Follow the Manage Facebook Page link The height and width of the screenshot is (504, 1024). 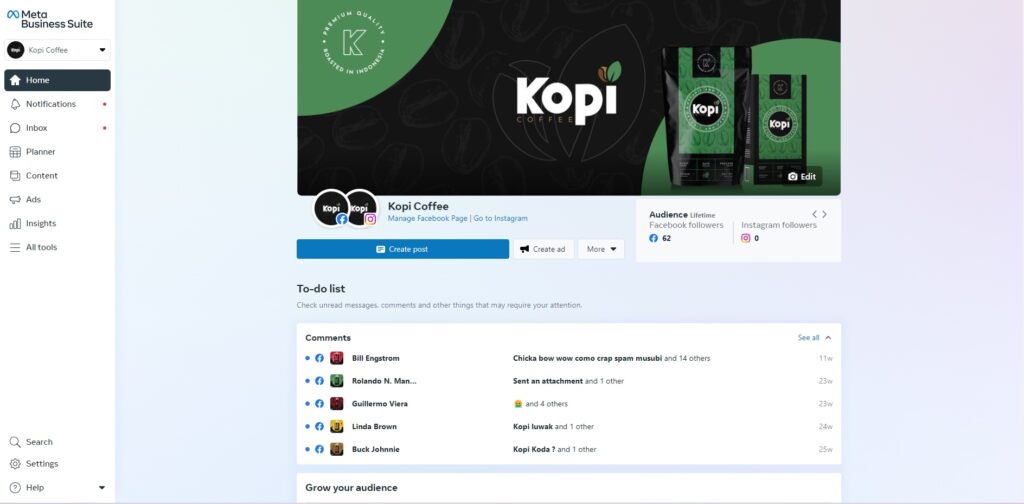tap(428, 219)
